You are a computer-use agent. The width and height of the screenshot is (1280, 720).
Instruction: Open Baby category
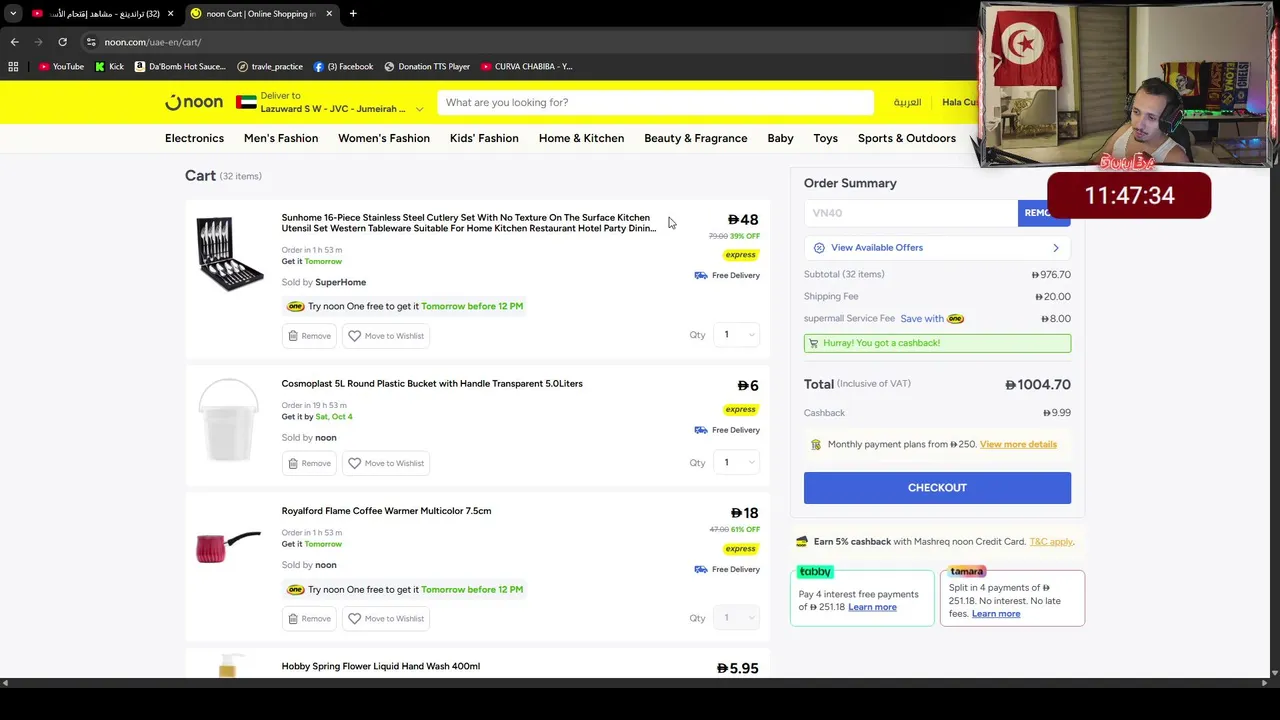pos(780,138)
